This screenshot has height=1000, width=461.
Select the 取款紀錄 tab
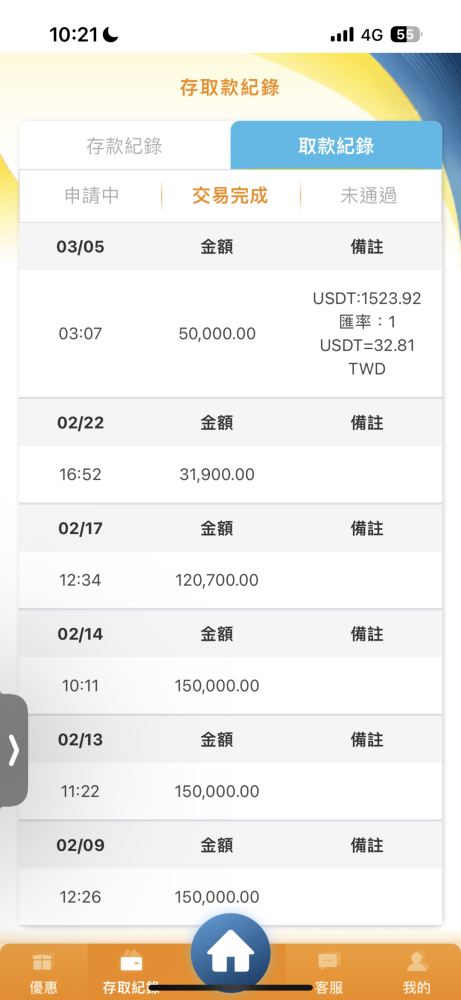(x=336, y=145)
